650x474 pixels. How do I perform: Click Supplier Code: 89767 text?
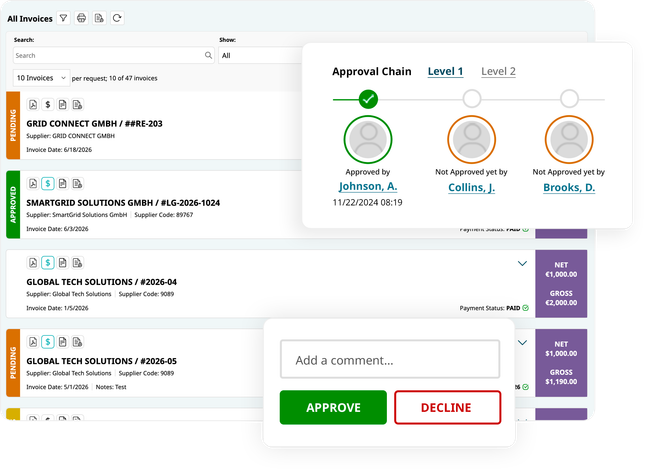click(x=164, y=215)
